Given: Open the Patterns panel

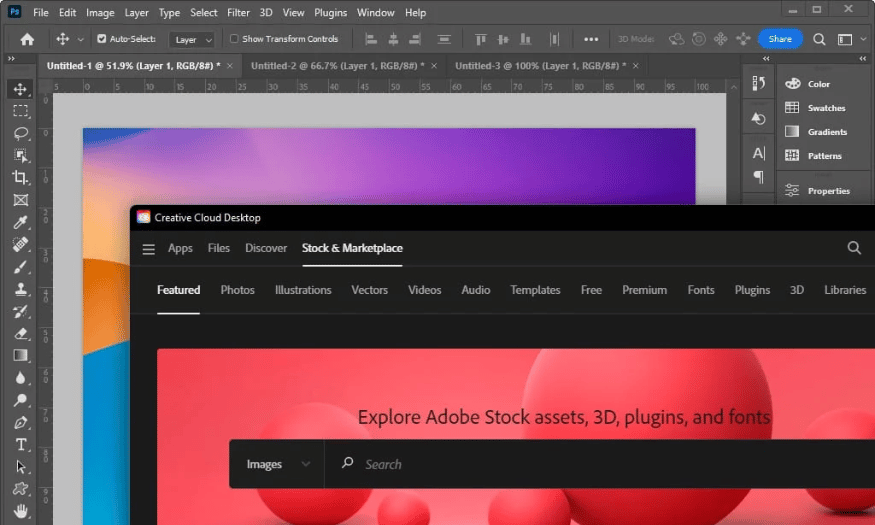Looking at the screenshot, I should [x=826, y=156].
